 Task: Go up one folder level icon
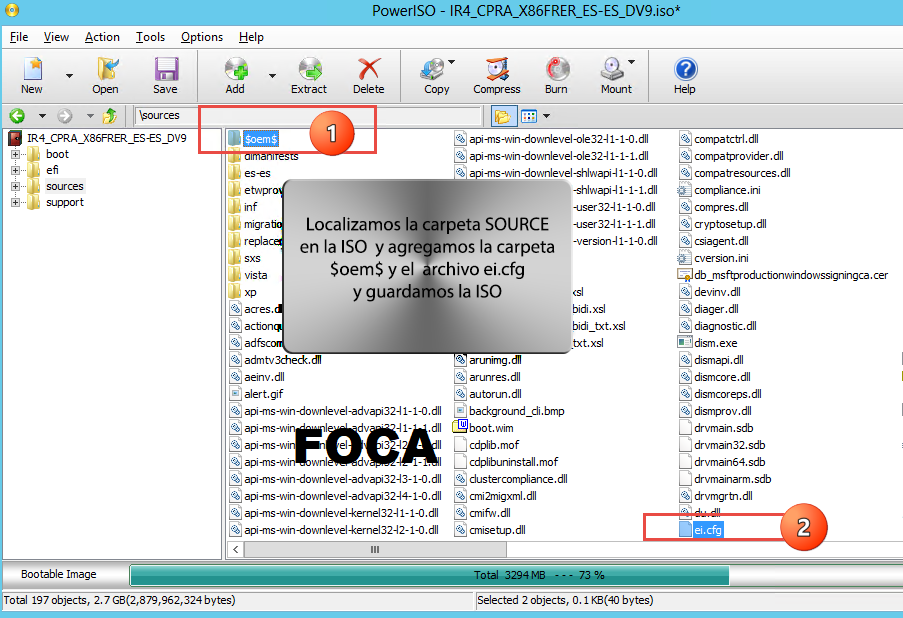tap(109, 116)
